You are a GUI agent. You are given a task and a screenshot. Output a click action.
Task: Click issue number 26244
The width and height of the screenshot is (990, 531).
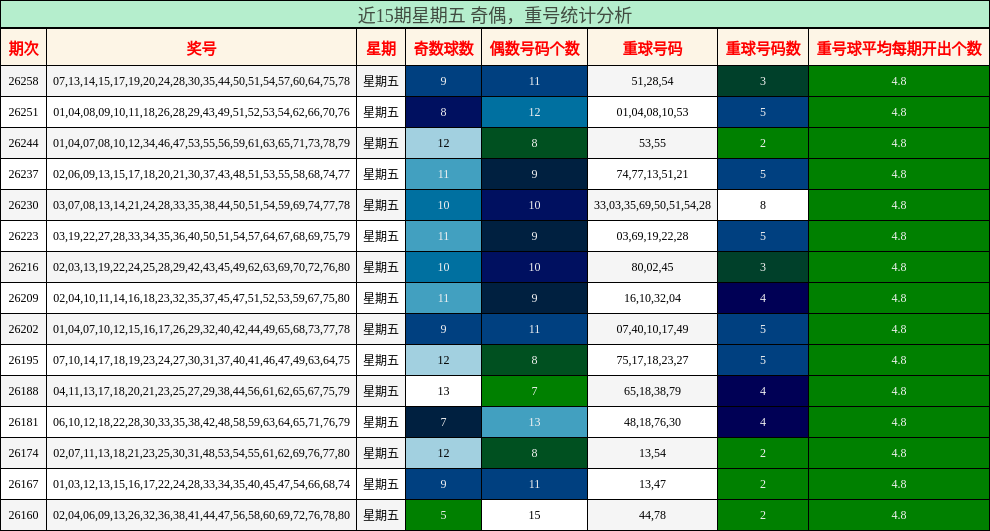pyautogui.click(x=23, y=143)
